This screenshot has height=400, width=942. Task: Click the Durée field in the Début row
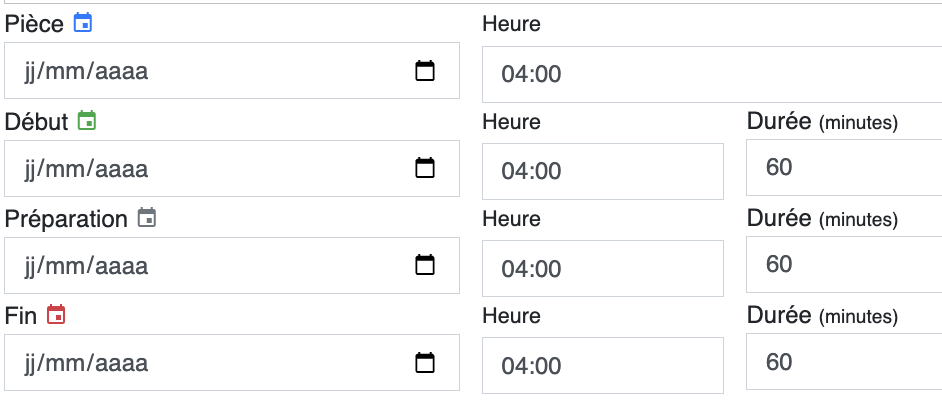click(844, 168)
